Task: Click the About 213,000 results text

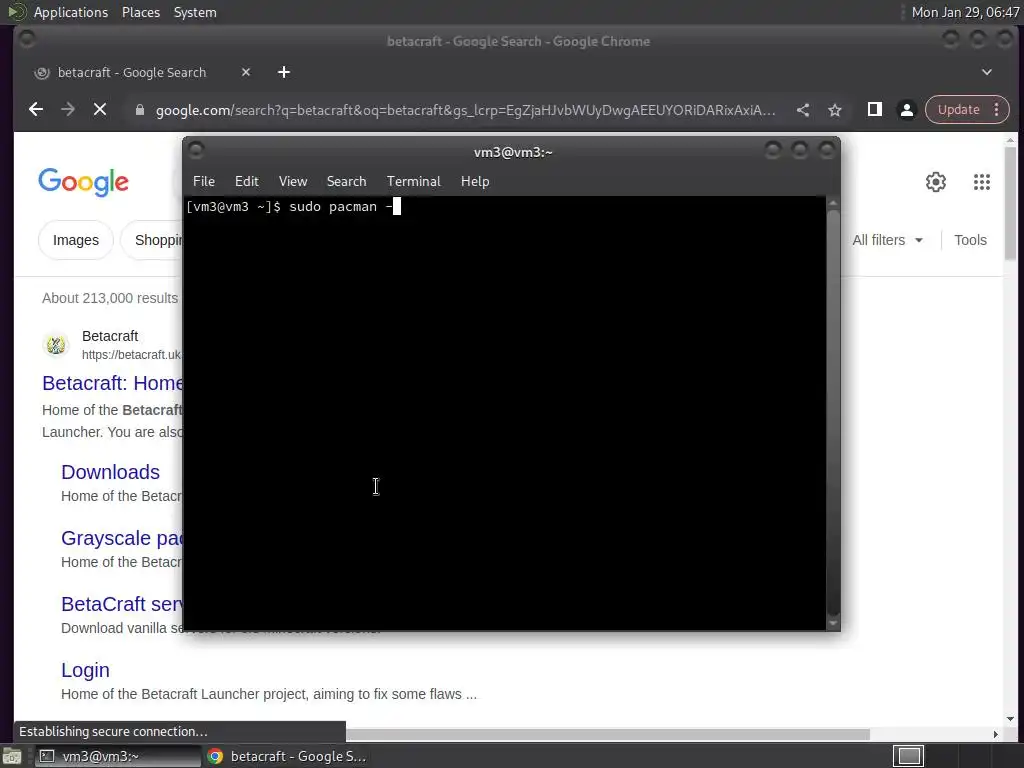Action: (110, 298)
